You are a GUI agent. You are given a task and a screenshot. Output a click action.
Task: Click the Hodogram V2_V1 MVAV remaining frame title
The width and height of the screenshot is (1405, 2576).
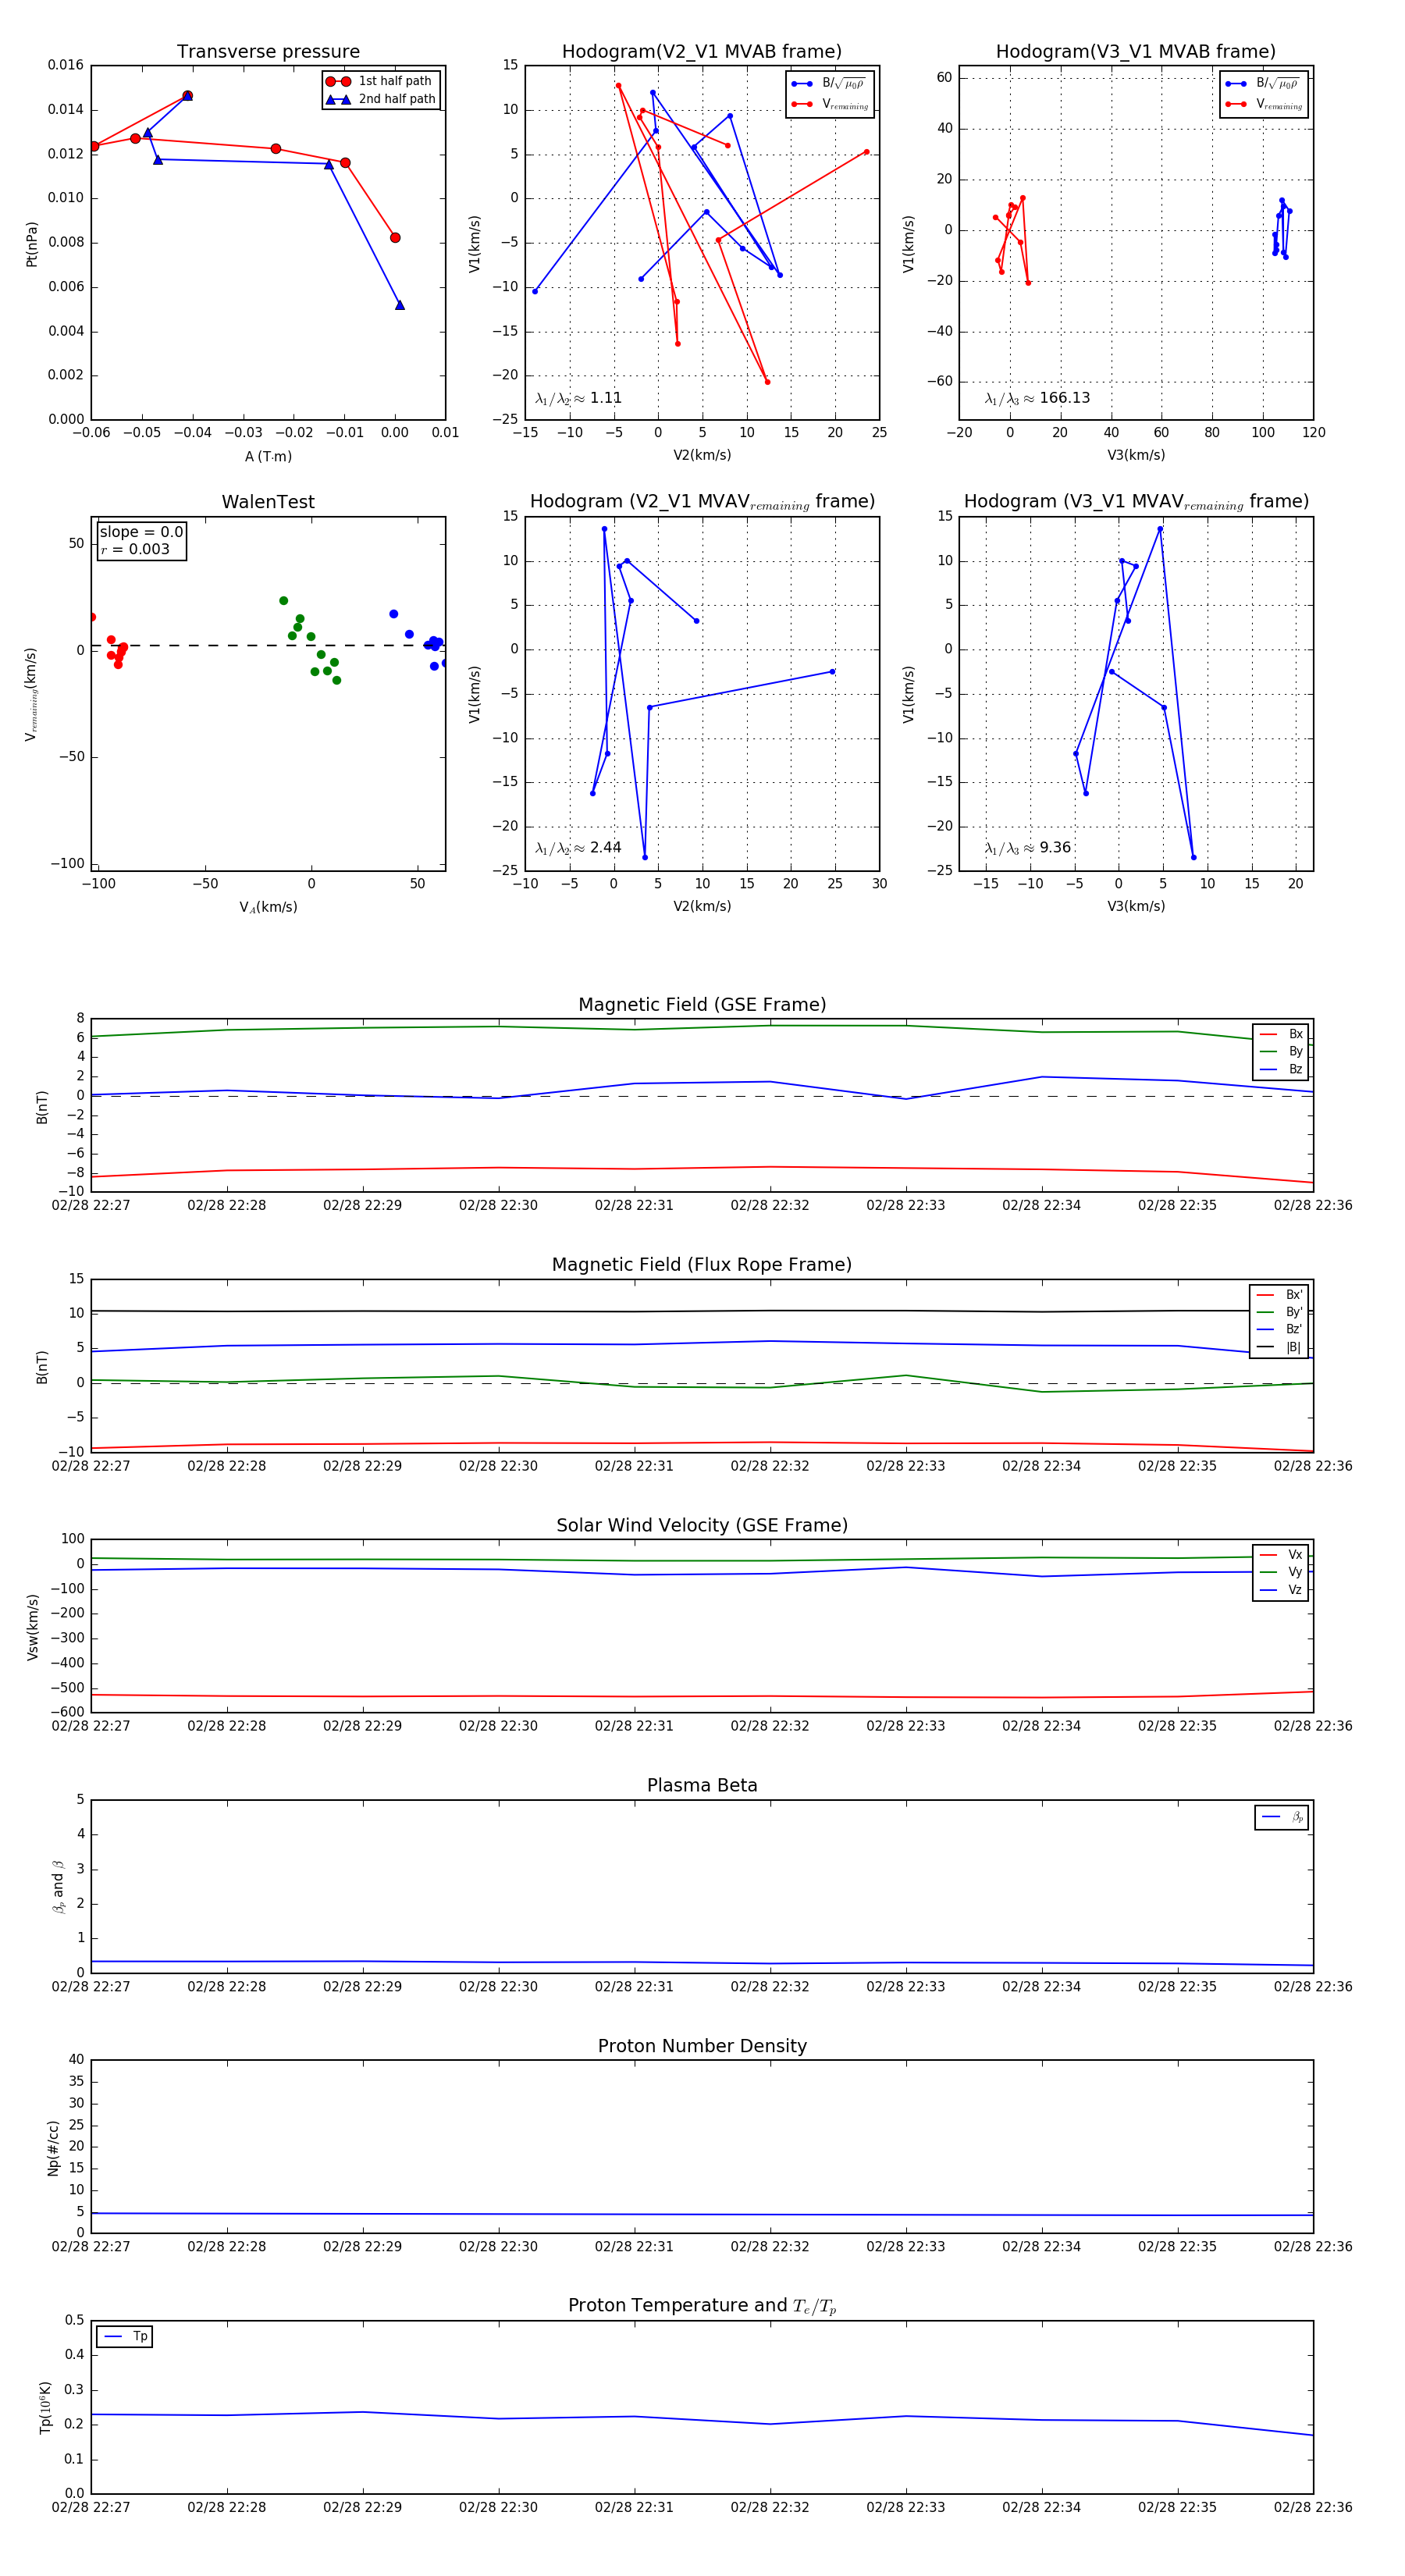tap(702, 502)
